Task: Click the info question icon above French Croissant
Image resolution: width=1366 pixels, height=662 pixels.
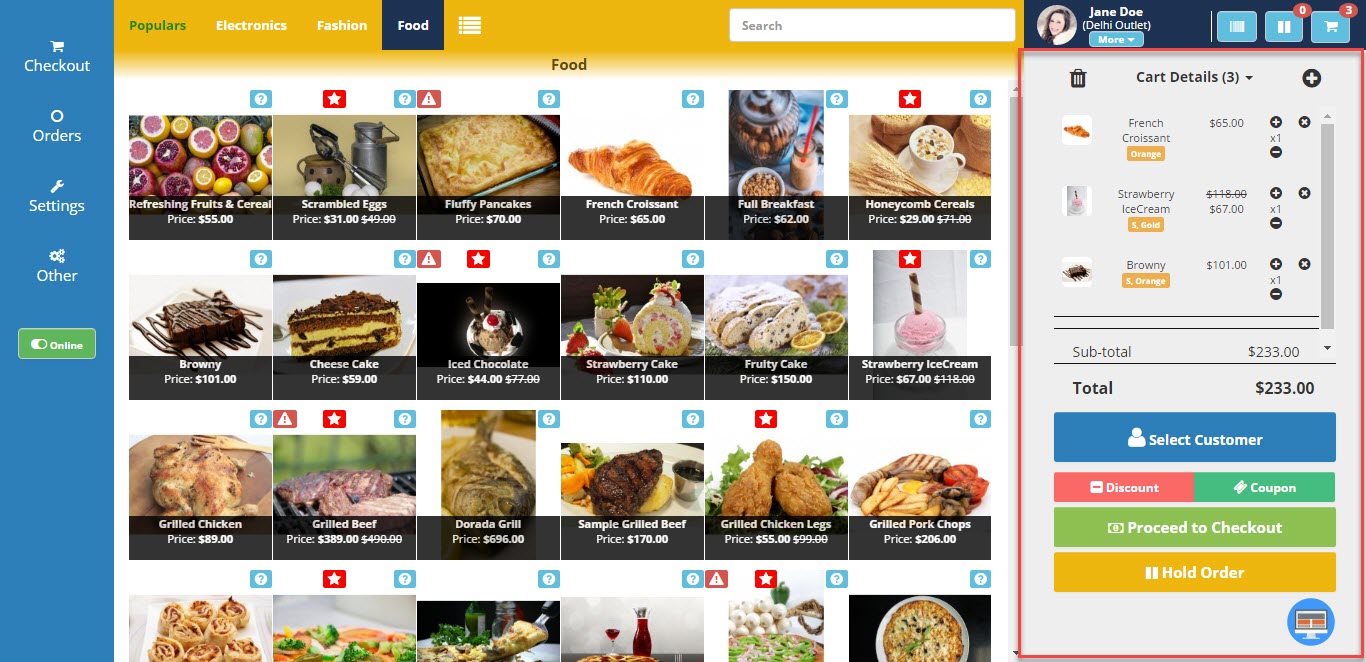Action: point(693,99)
